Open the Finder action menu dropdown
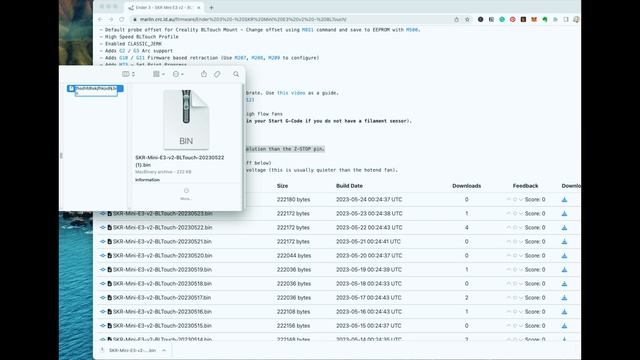640x360 pixels. 178,74
